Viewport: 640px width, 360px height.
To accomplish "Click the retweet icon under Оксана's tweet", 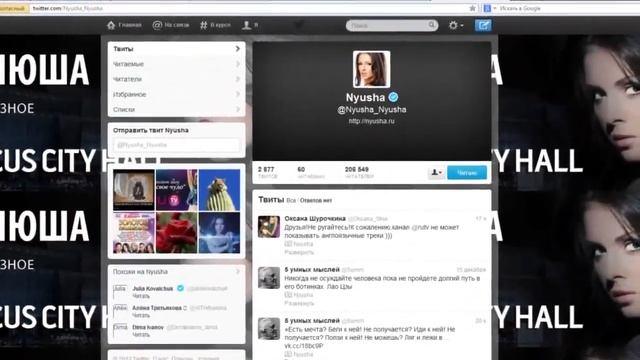I will (x=288, y=244).
